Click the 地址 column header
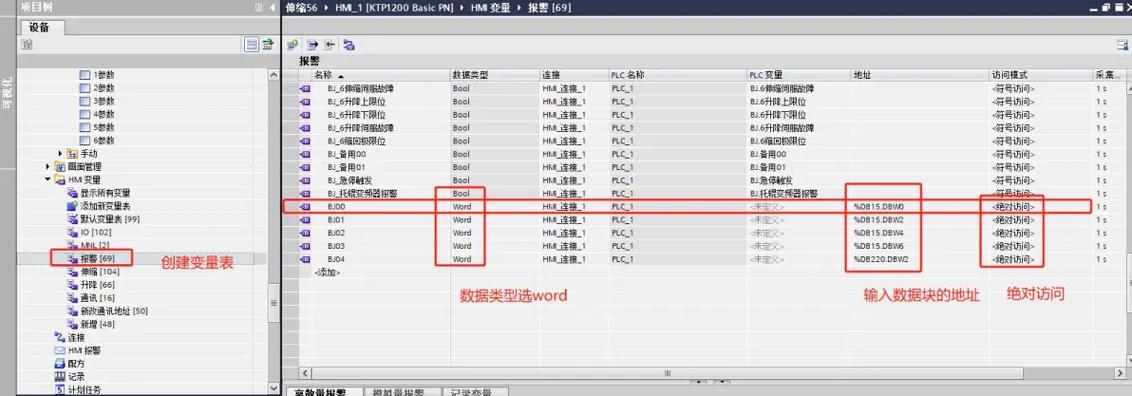This screenshot has height=396, width=1132. pyautogui.click(x=920, y=75)
